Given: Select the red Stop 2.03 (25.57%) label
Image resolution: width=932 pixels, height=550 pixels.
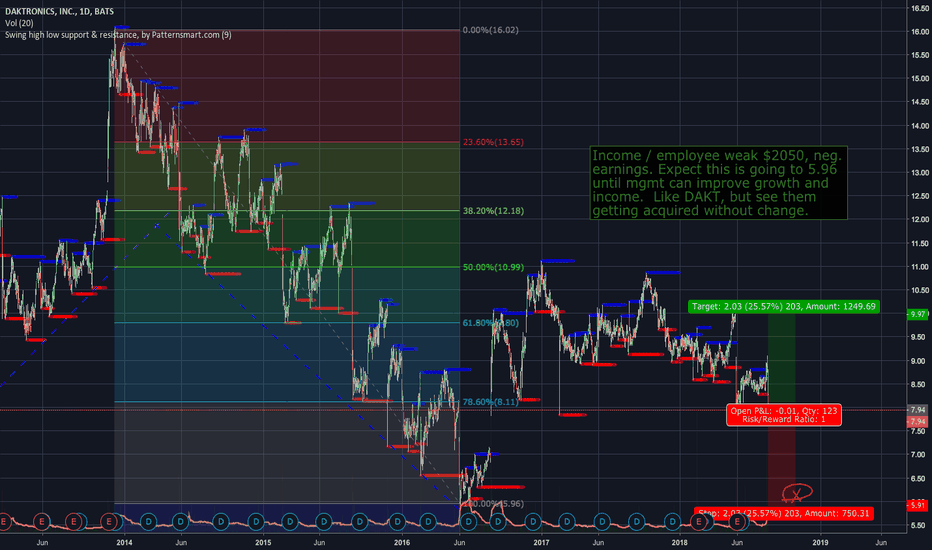Looking at the screenshot, I should point(783,513).
